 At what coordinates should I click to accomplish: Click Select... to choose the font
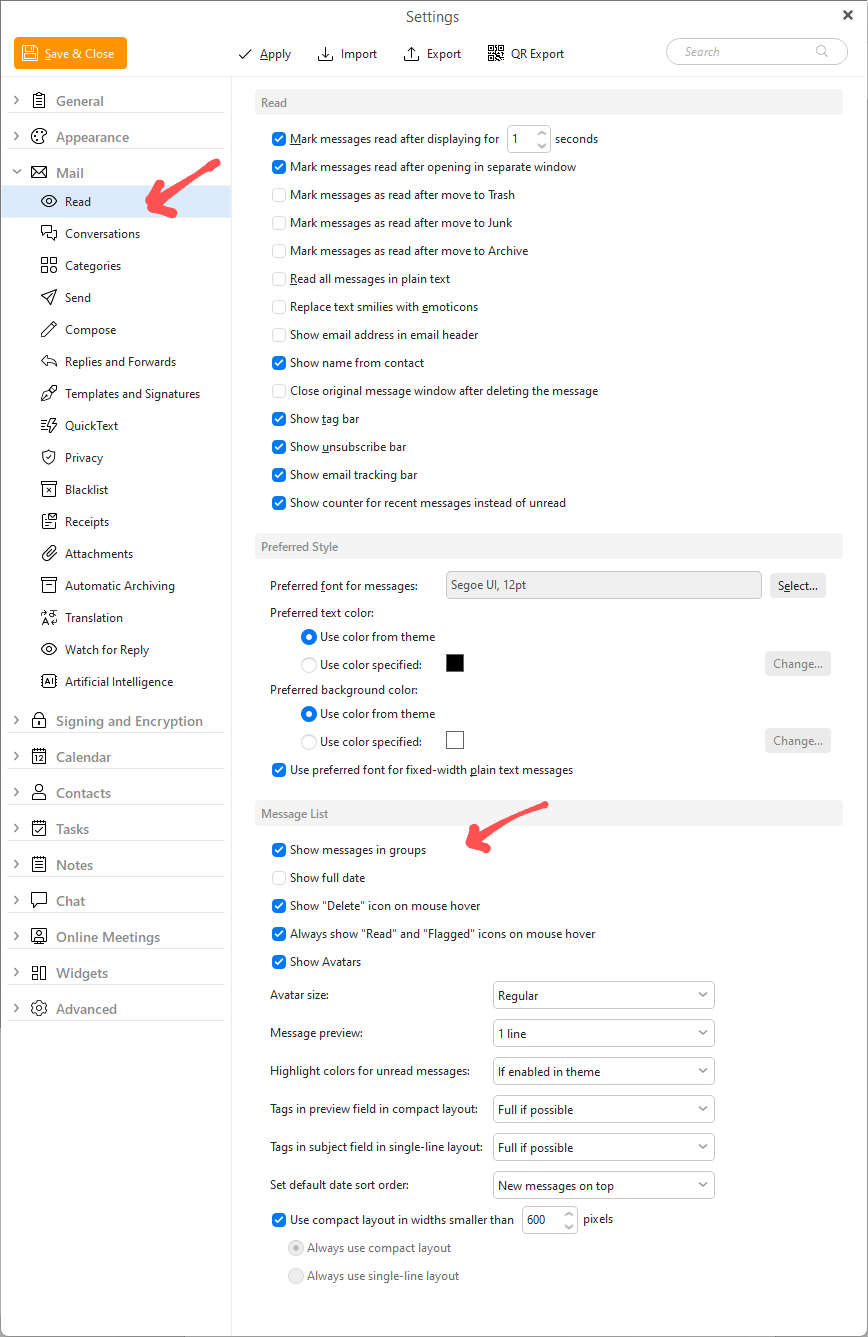click(x=798, y=585)
